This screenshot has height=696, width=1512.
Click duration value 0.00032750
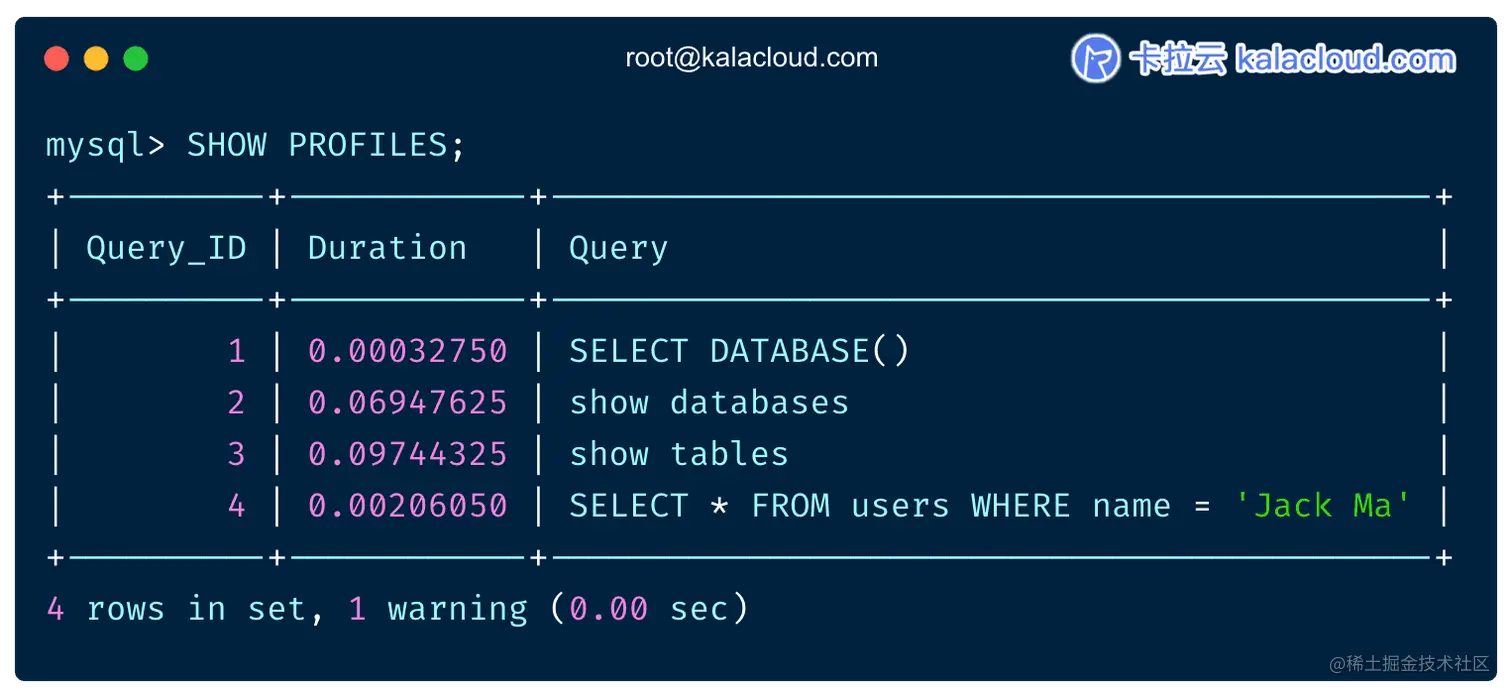pos(408,351)
